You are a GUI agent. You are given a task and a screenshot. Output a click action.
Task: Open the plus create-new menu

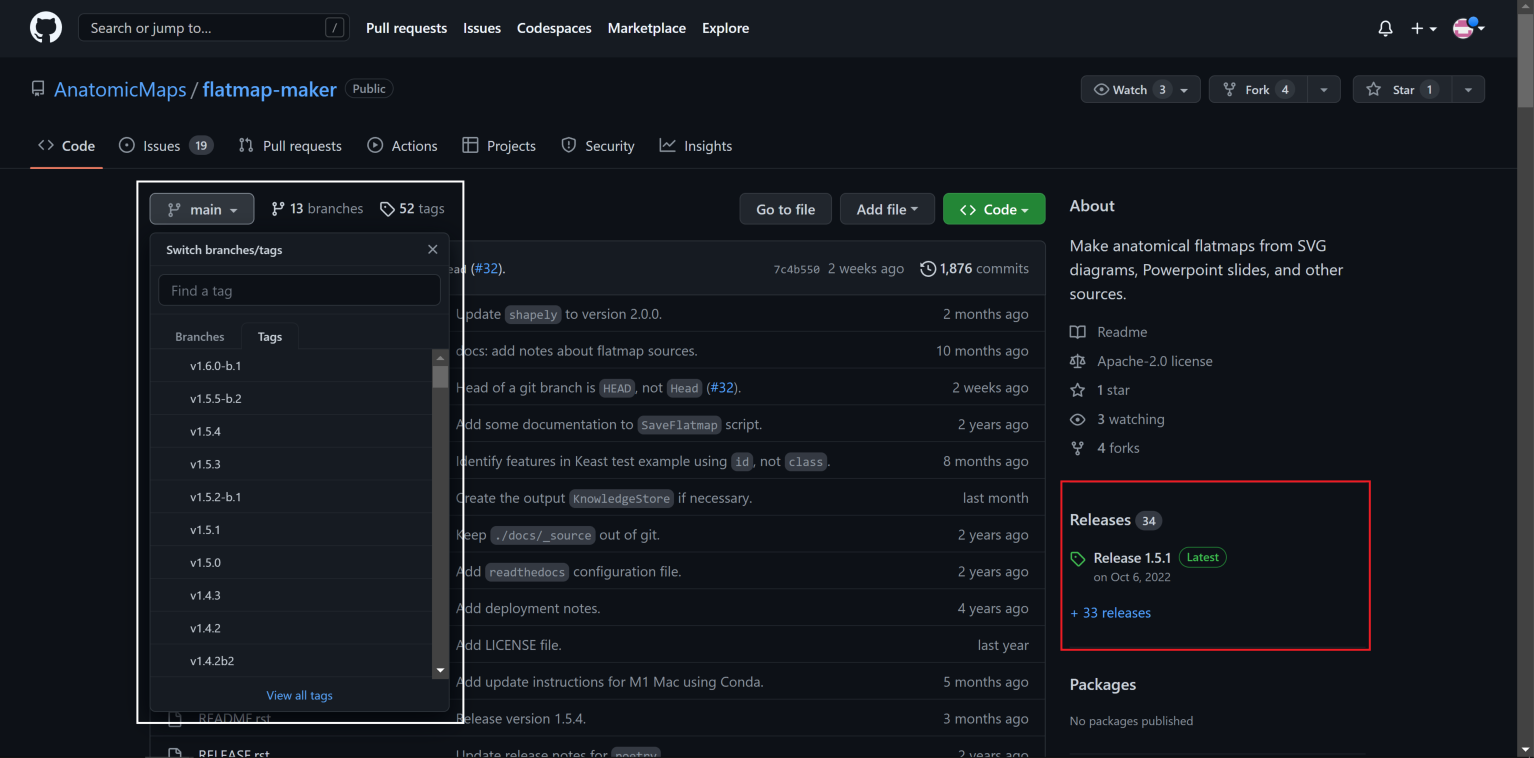point(1423,28)
